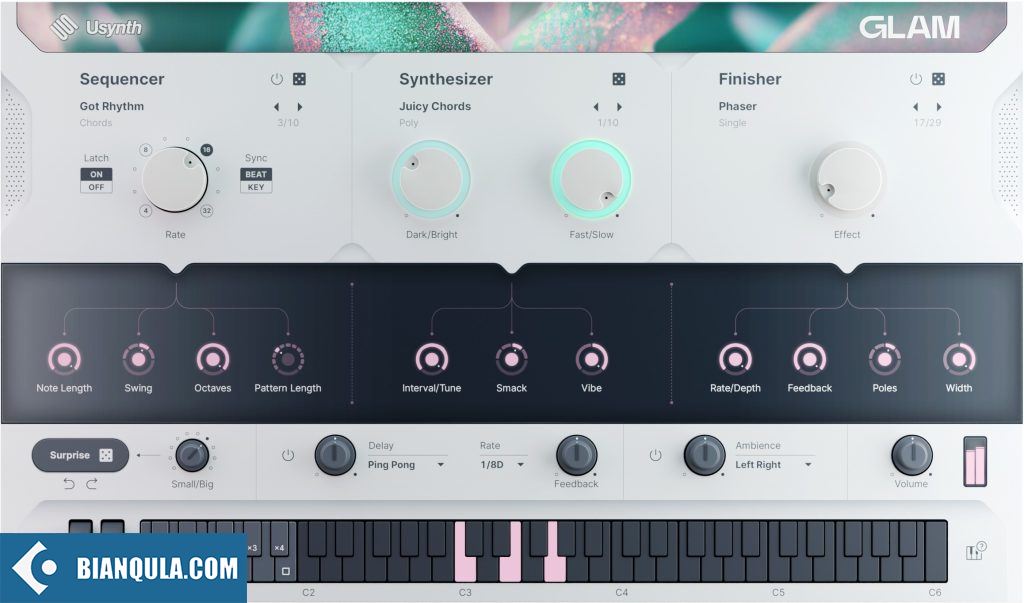
Task: Toggle the Sequencer power icon
Action: click(x=277, y=79)
